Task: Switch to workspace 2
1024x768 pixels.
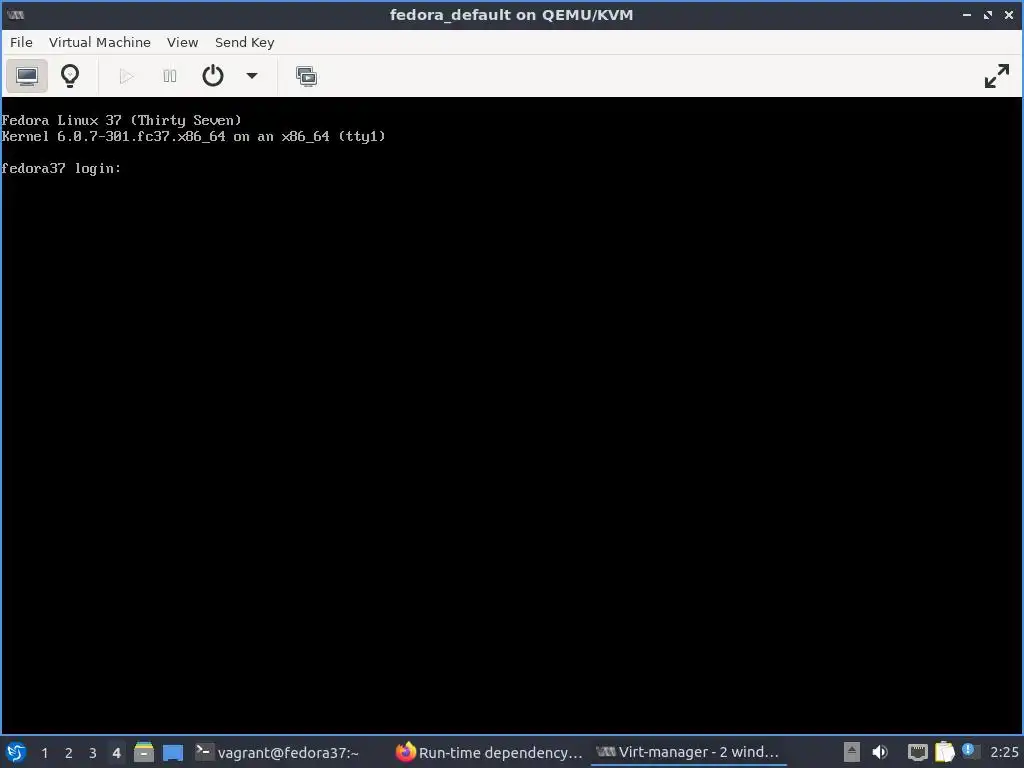Action: (69, 753)
